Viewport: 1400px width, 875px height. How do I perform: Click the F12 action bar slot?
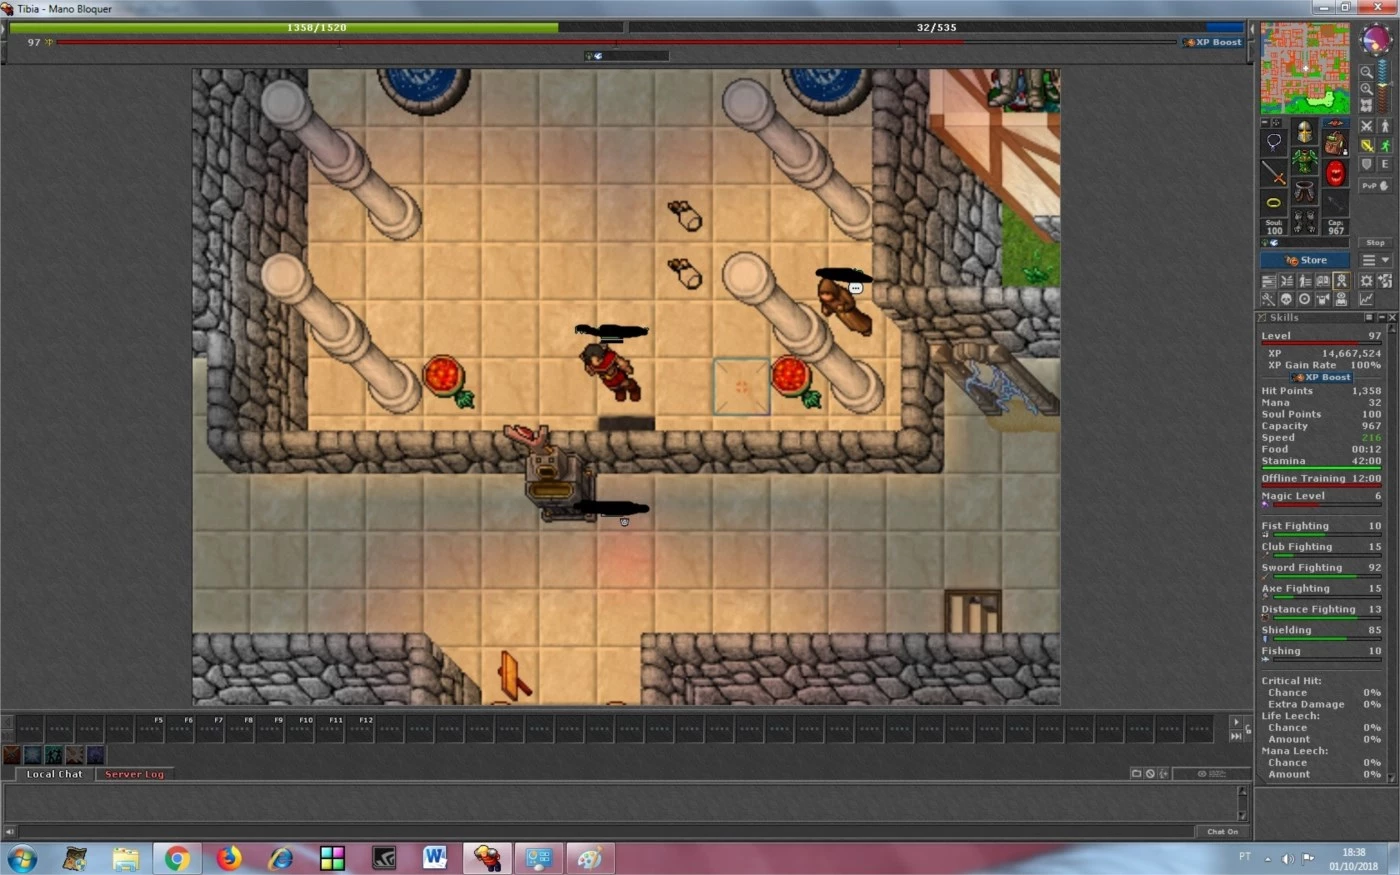(x=359, y=729)
